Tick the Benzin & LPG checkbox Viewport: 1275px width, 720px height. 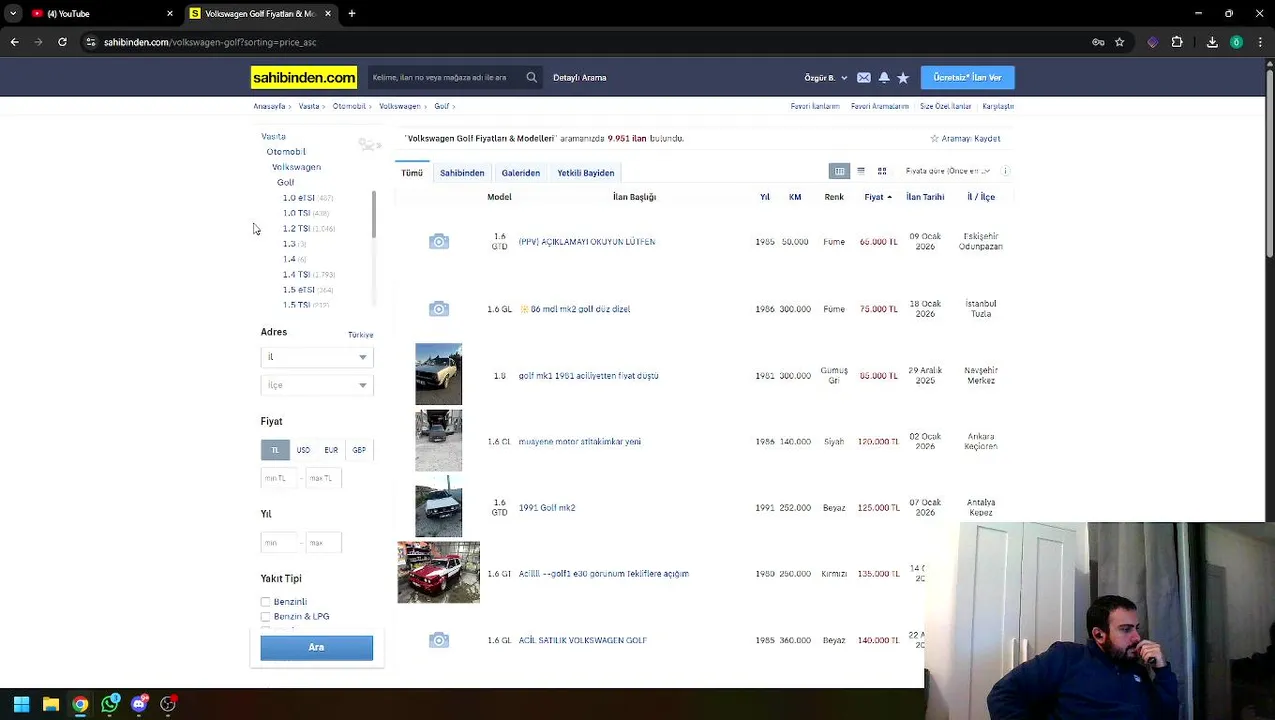click(x=266, y=617)
